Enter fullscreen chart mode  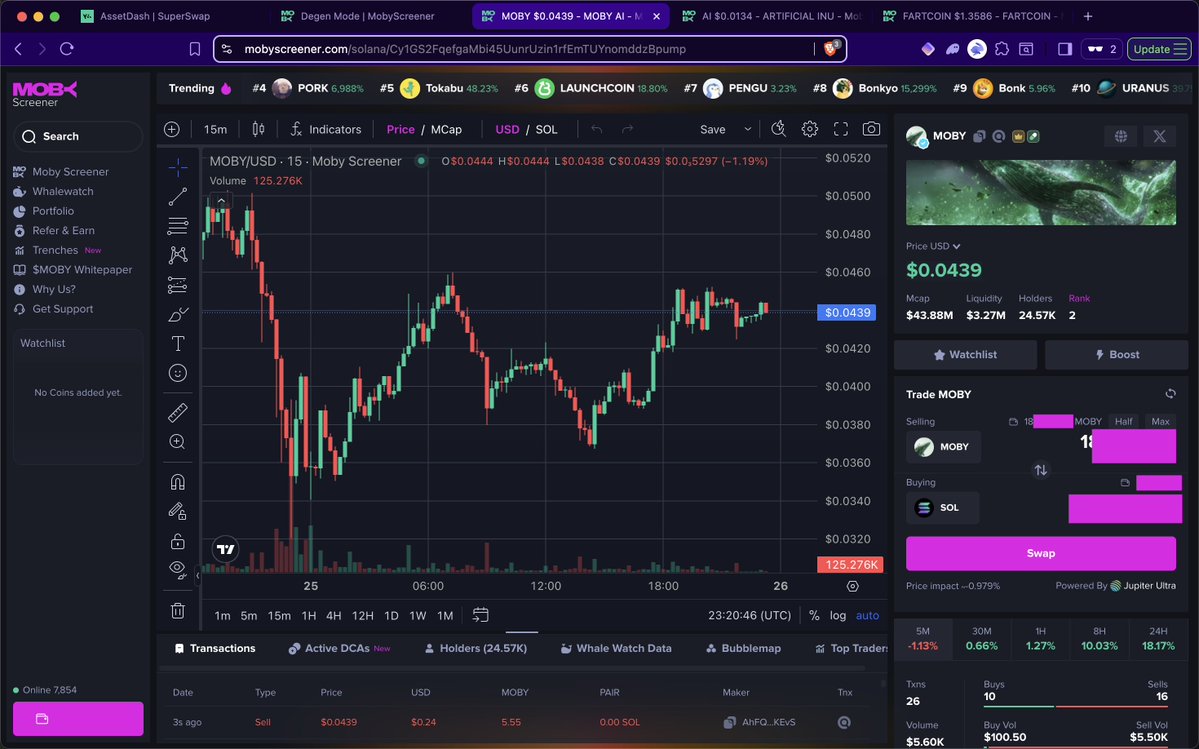840,129
